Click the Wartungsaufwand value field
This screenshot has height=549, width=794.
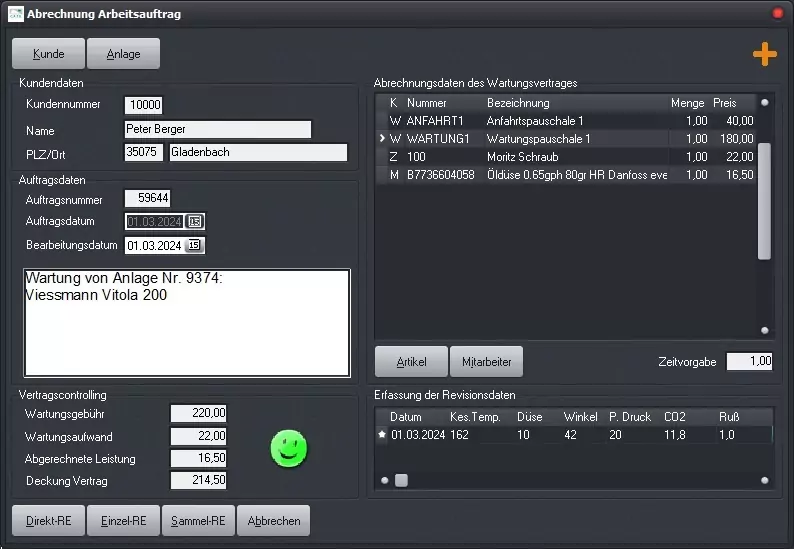198,436
